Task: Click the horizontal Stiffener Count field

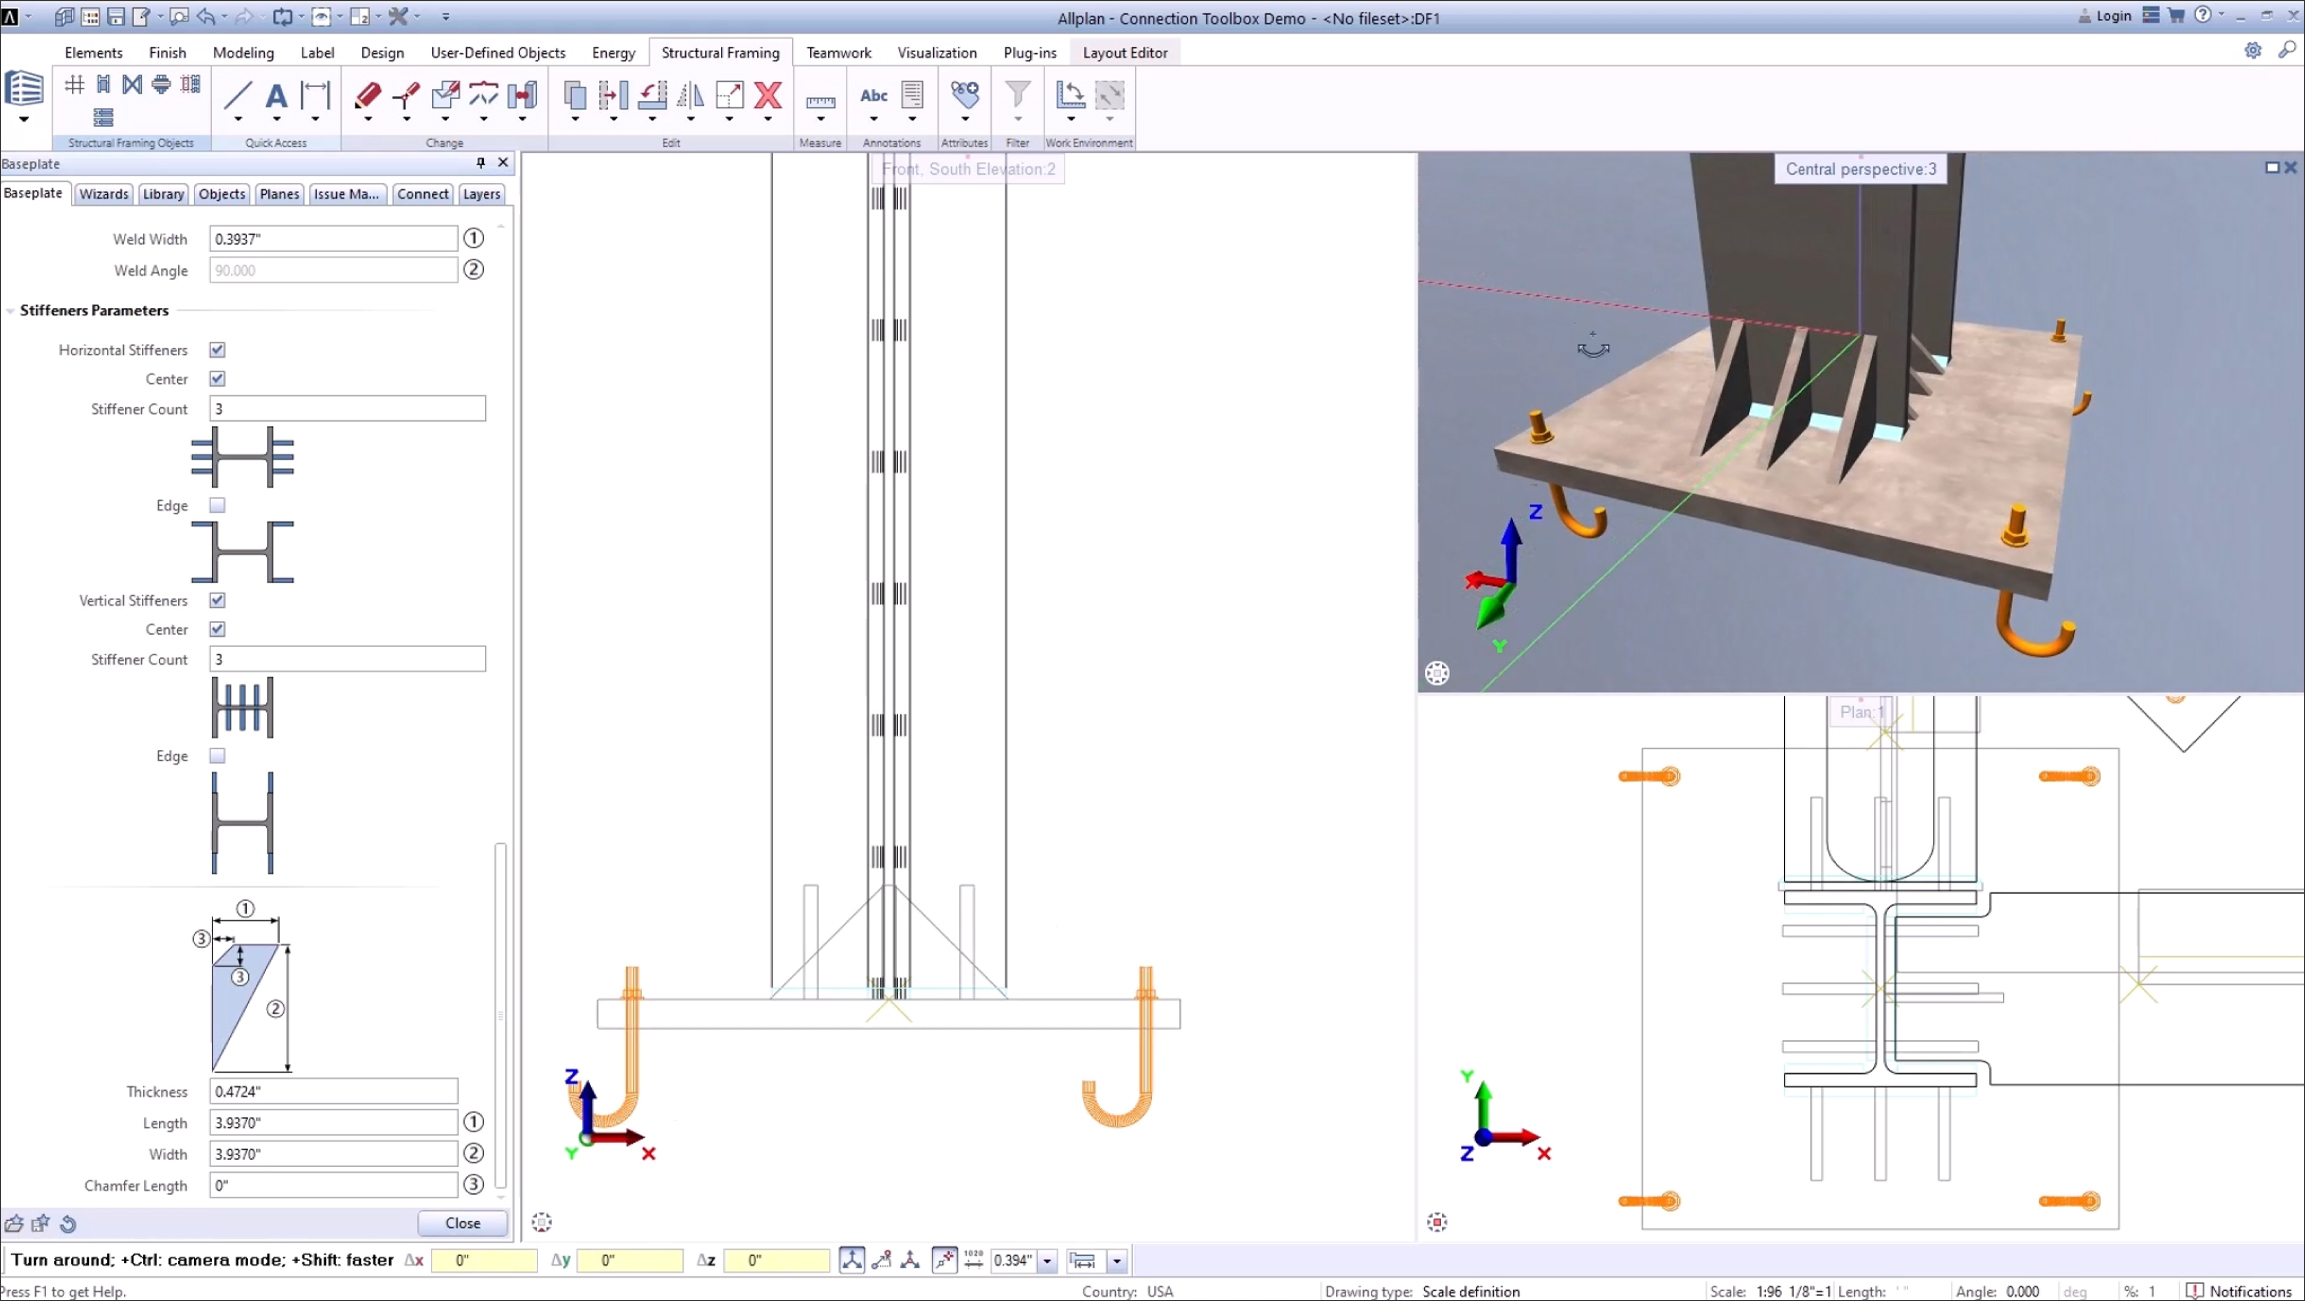Action: pos(347,408)
